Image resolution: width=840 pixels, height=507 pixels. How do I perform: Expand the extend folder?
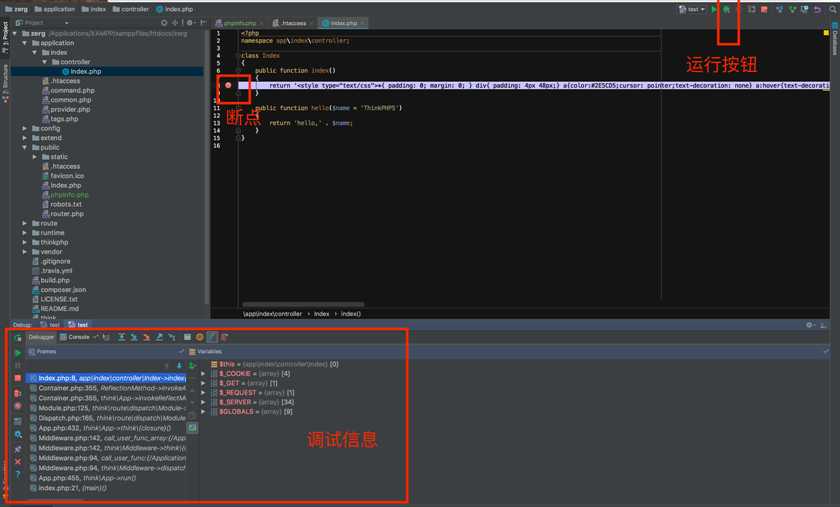(x=25, y=138)
